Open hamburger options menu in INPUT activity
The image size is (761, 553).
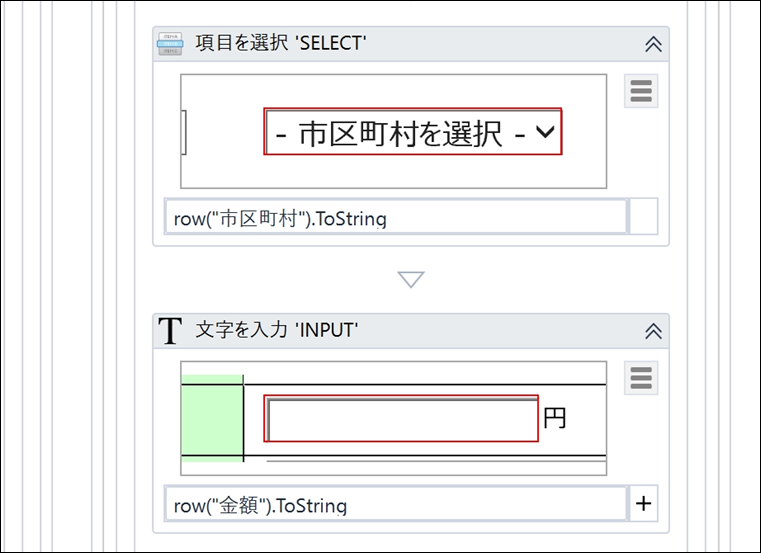(x=641, y=378)
